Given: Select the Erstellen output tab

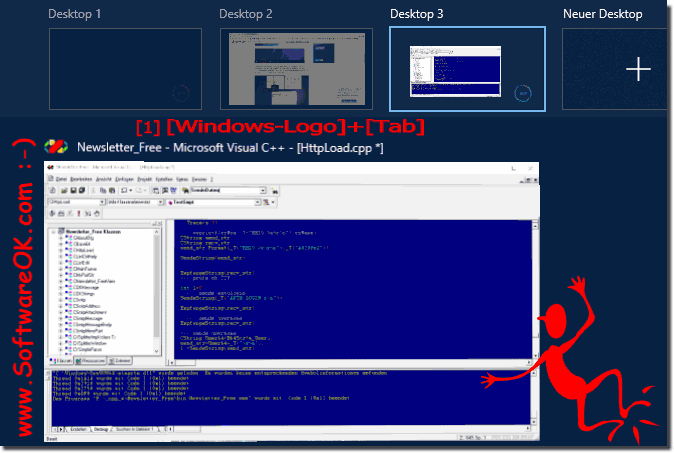Looking at the screenshot, I should click(x=78, y=429).
